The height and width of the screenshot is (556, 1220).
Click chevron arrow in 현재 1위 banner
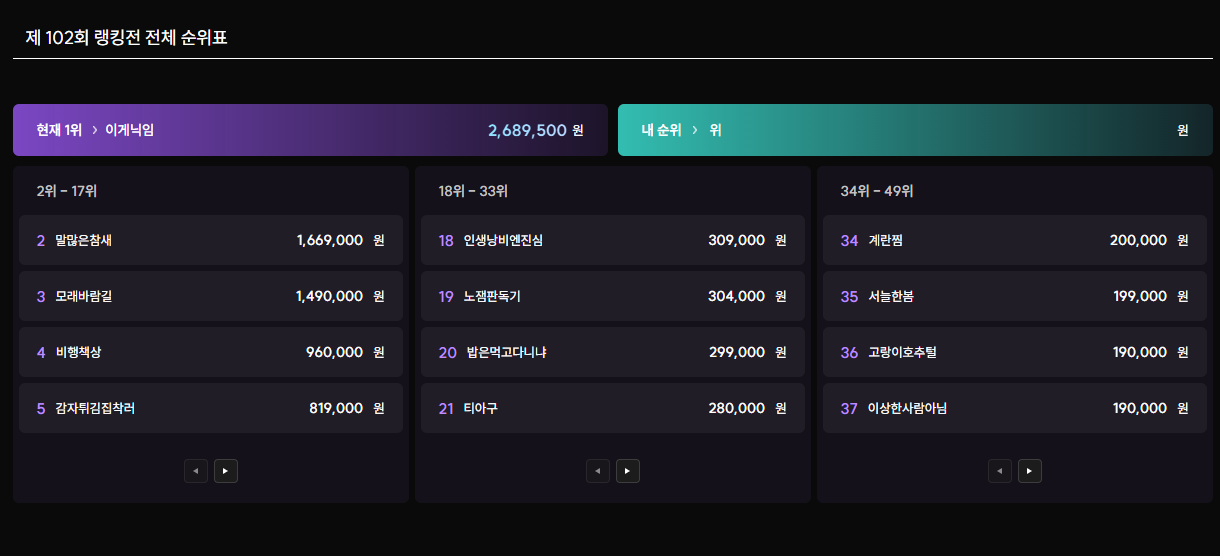(94, 130)
